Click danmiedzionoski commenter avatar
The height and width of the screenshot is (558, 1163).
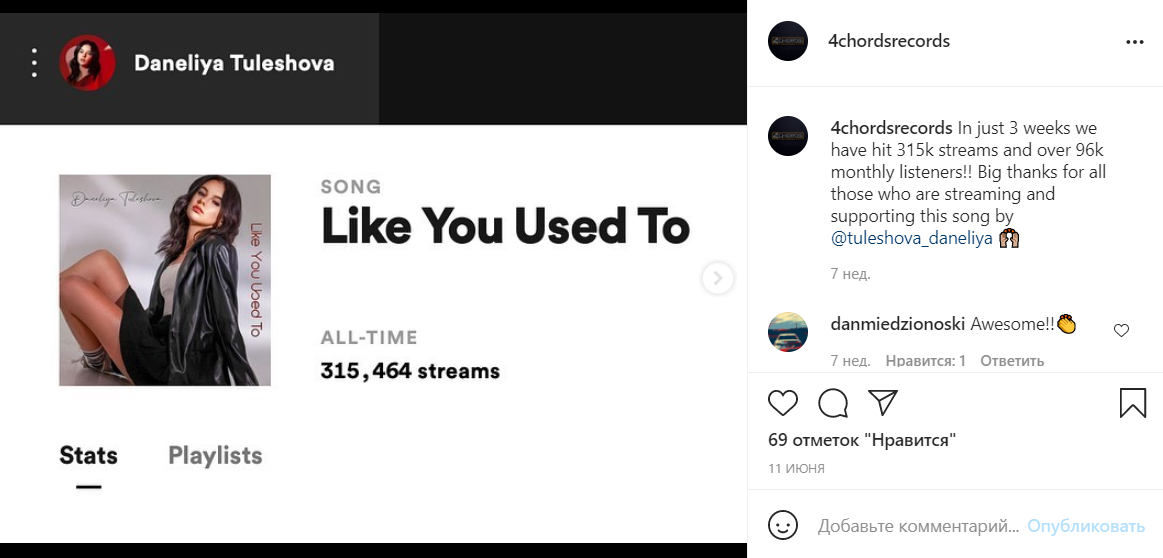[x=788, y=331]
